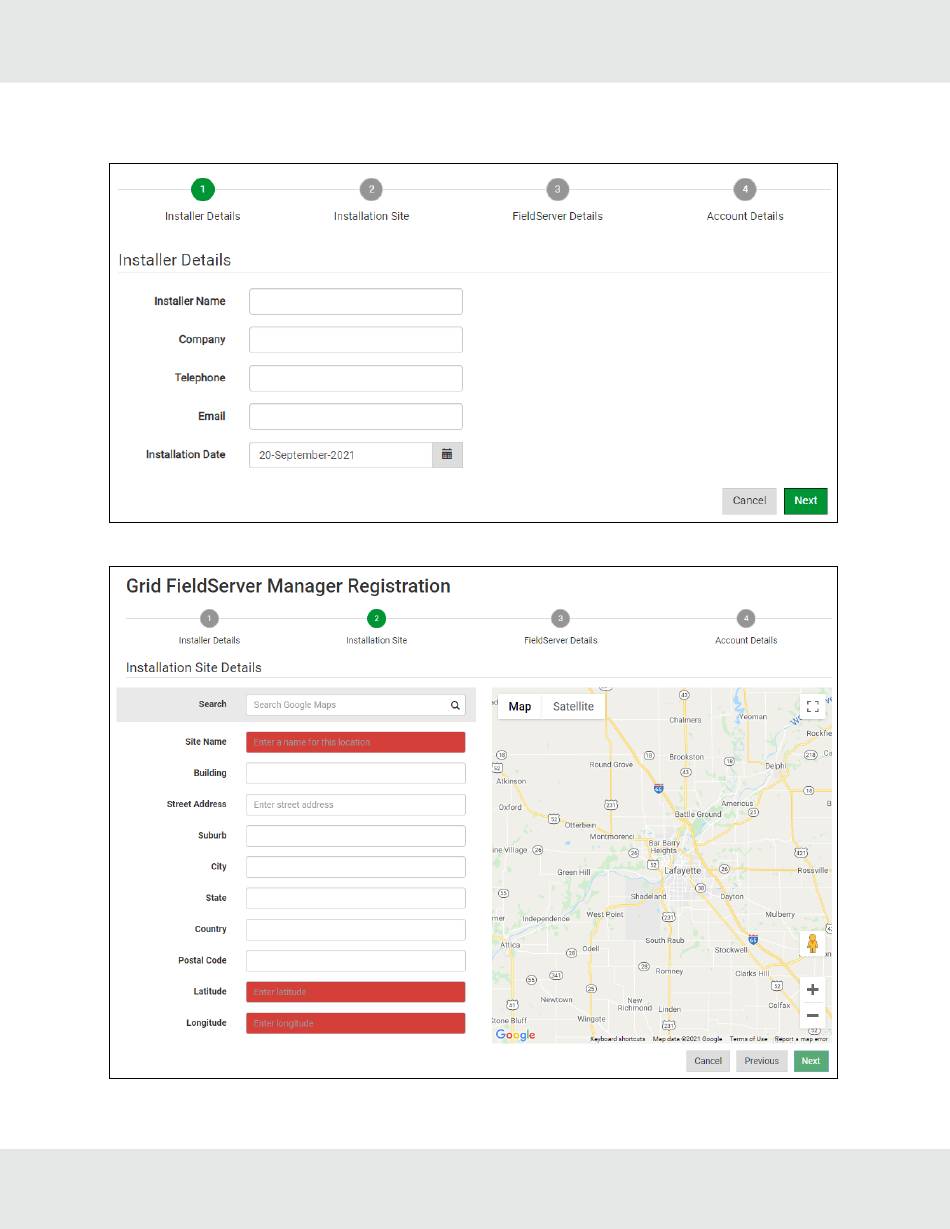
Task: Focus the Street Address field
Action: coord(356,804)
